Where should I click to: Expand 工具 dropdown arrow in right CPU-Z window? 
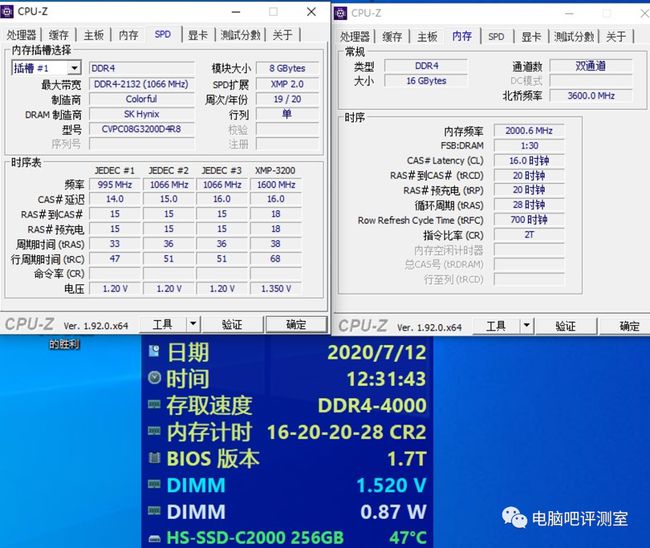(527, 326)
